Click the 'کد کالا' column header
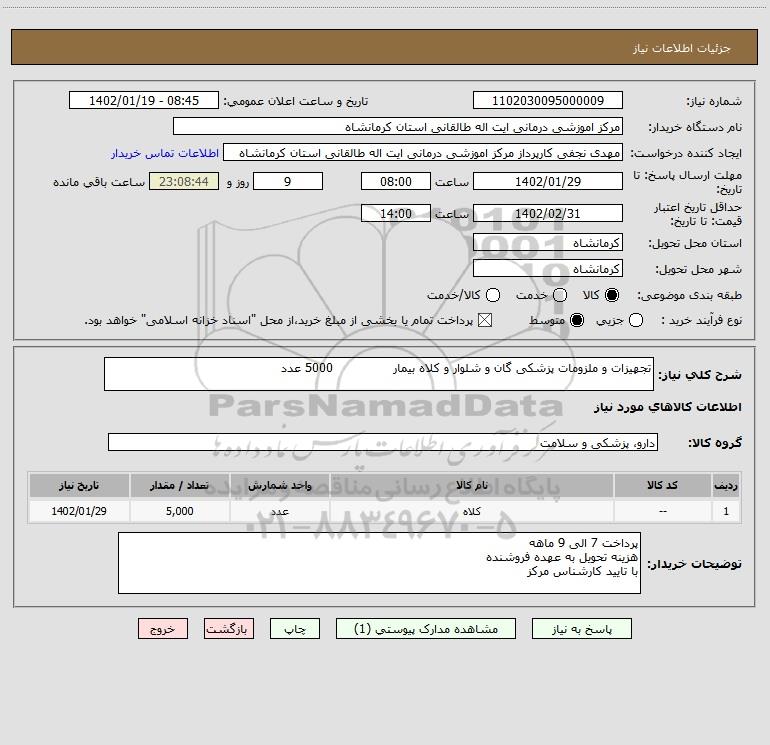Image resolution: width=770 pixels, height=745 pixels. pyautogui.click(x=662, y=485)
